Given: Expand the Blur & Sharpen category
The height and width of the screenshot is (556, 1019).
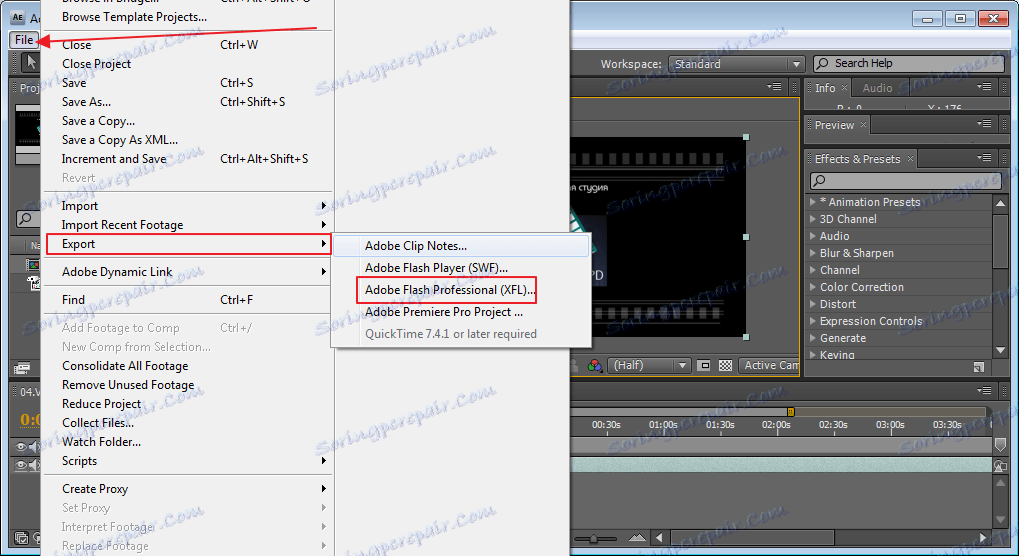Looking at the screenshot, I should (812, 253).
